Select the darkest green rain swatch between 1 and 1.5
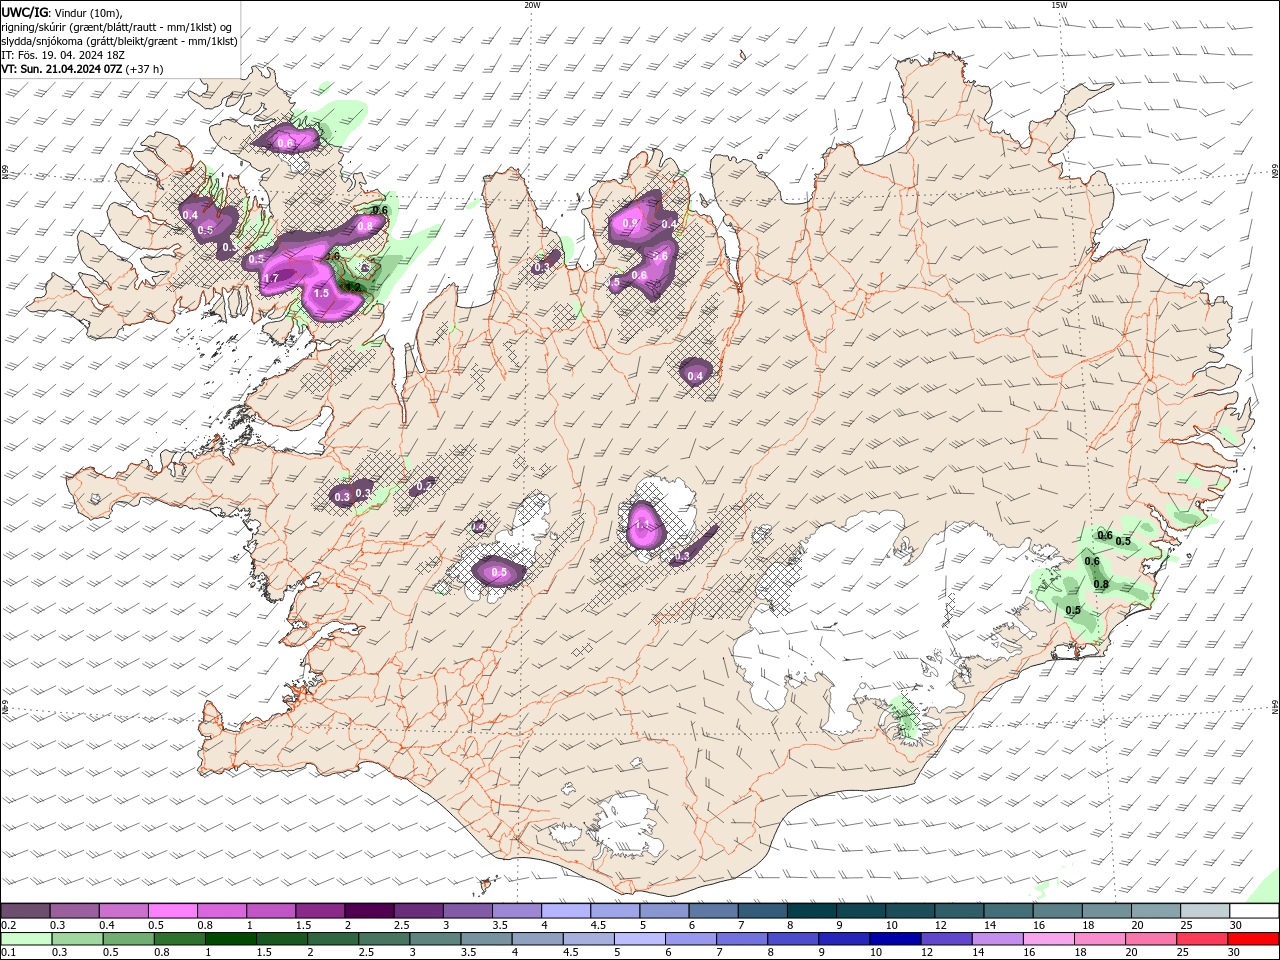 230,939
